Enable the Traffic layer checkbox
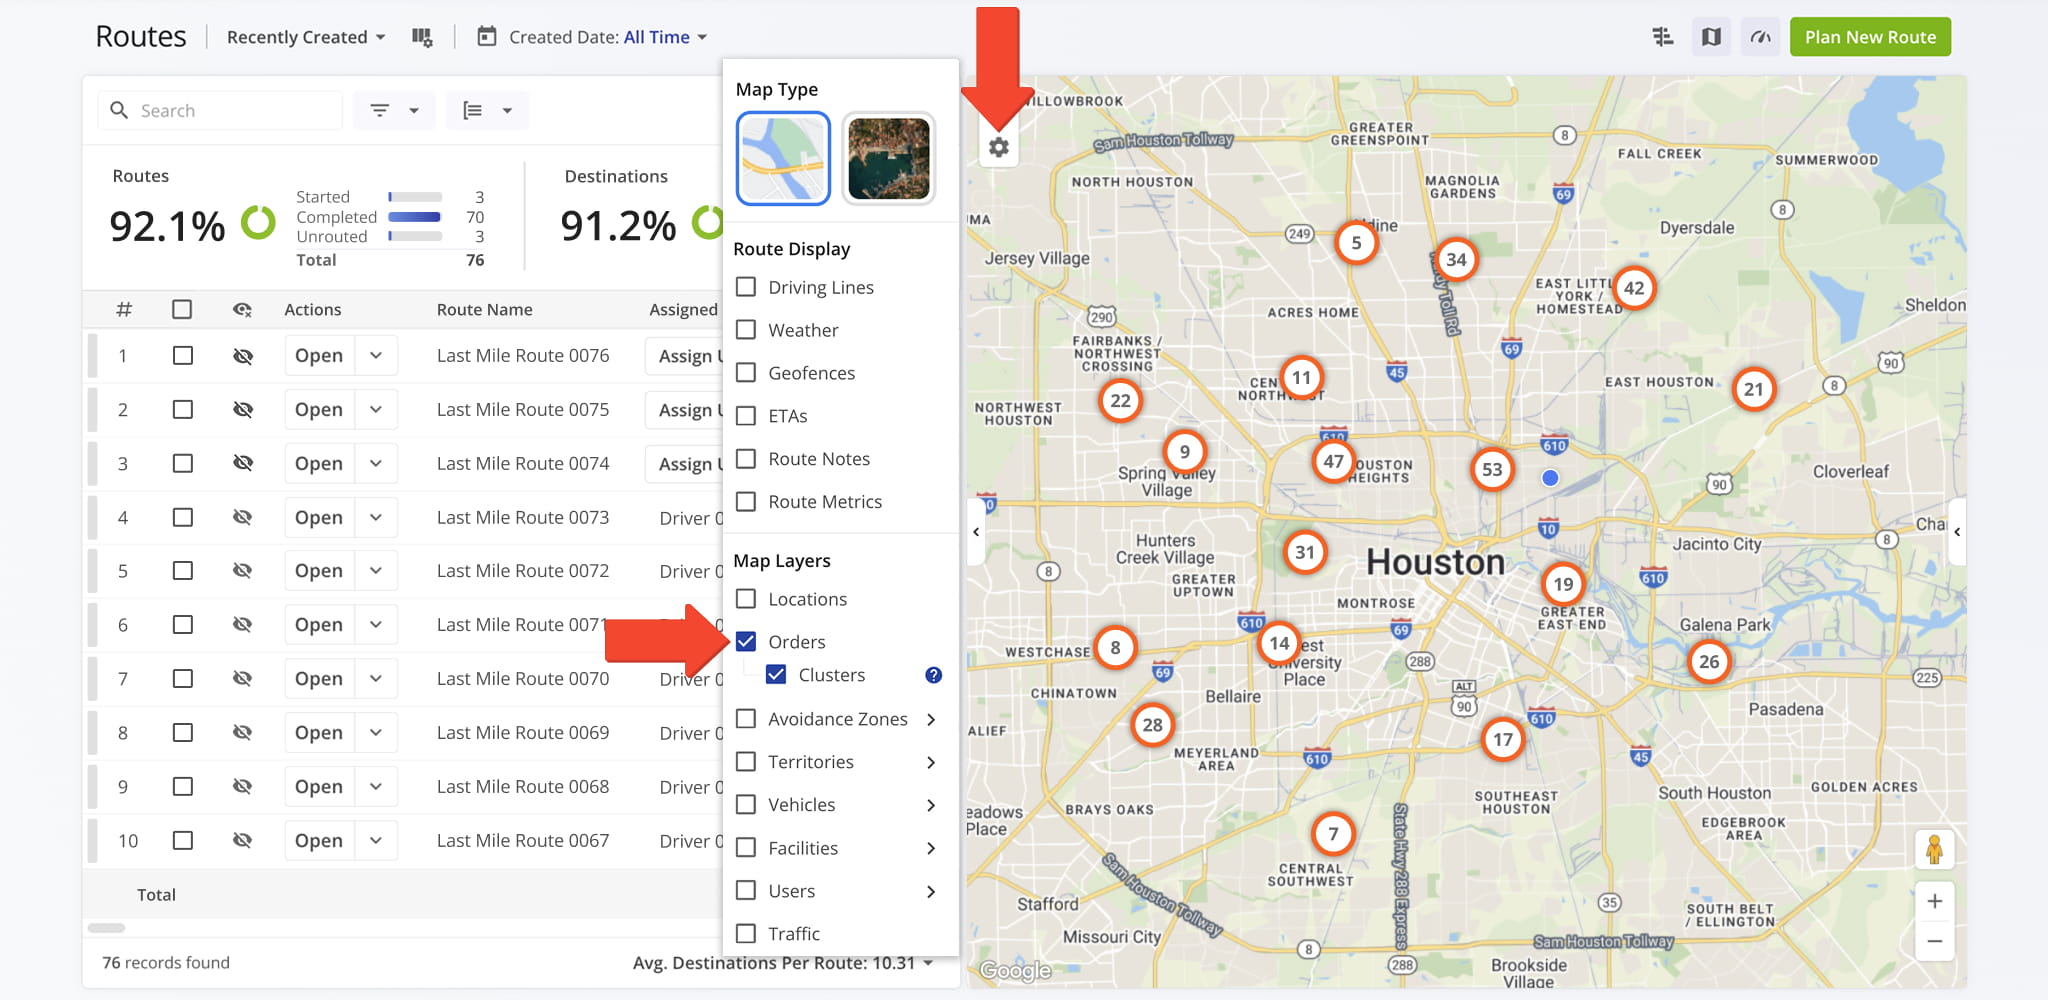The width and height of the screenshot is (2048, 1000). 746,933
